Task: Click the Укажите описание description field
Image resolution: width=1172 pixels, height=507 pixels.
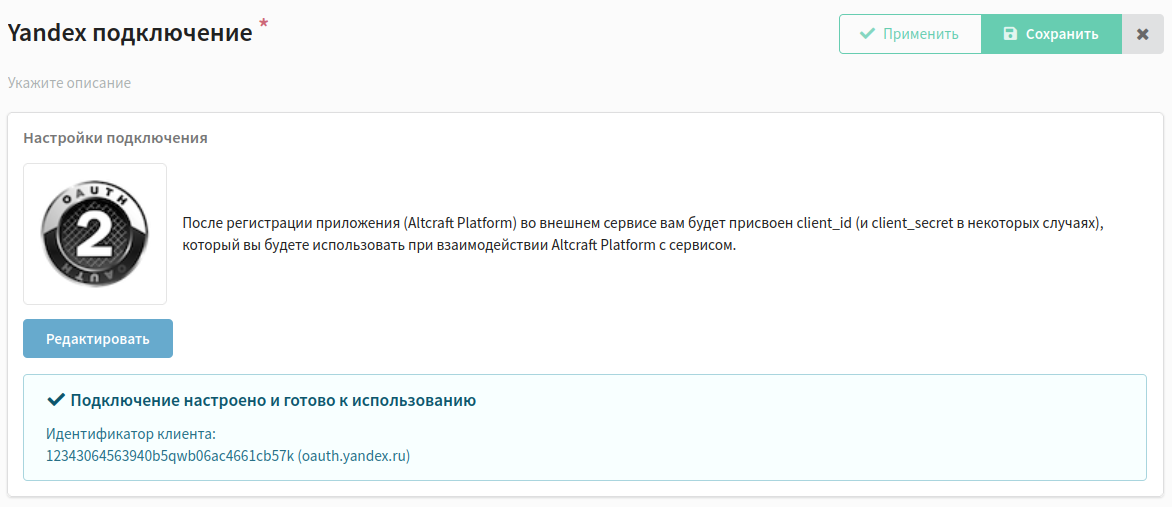Action: [x=70, y=82]
